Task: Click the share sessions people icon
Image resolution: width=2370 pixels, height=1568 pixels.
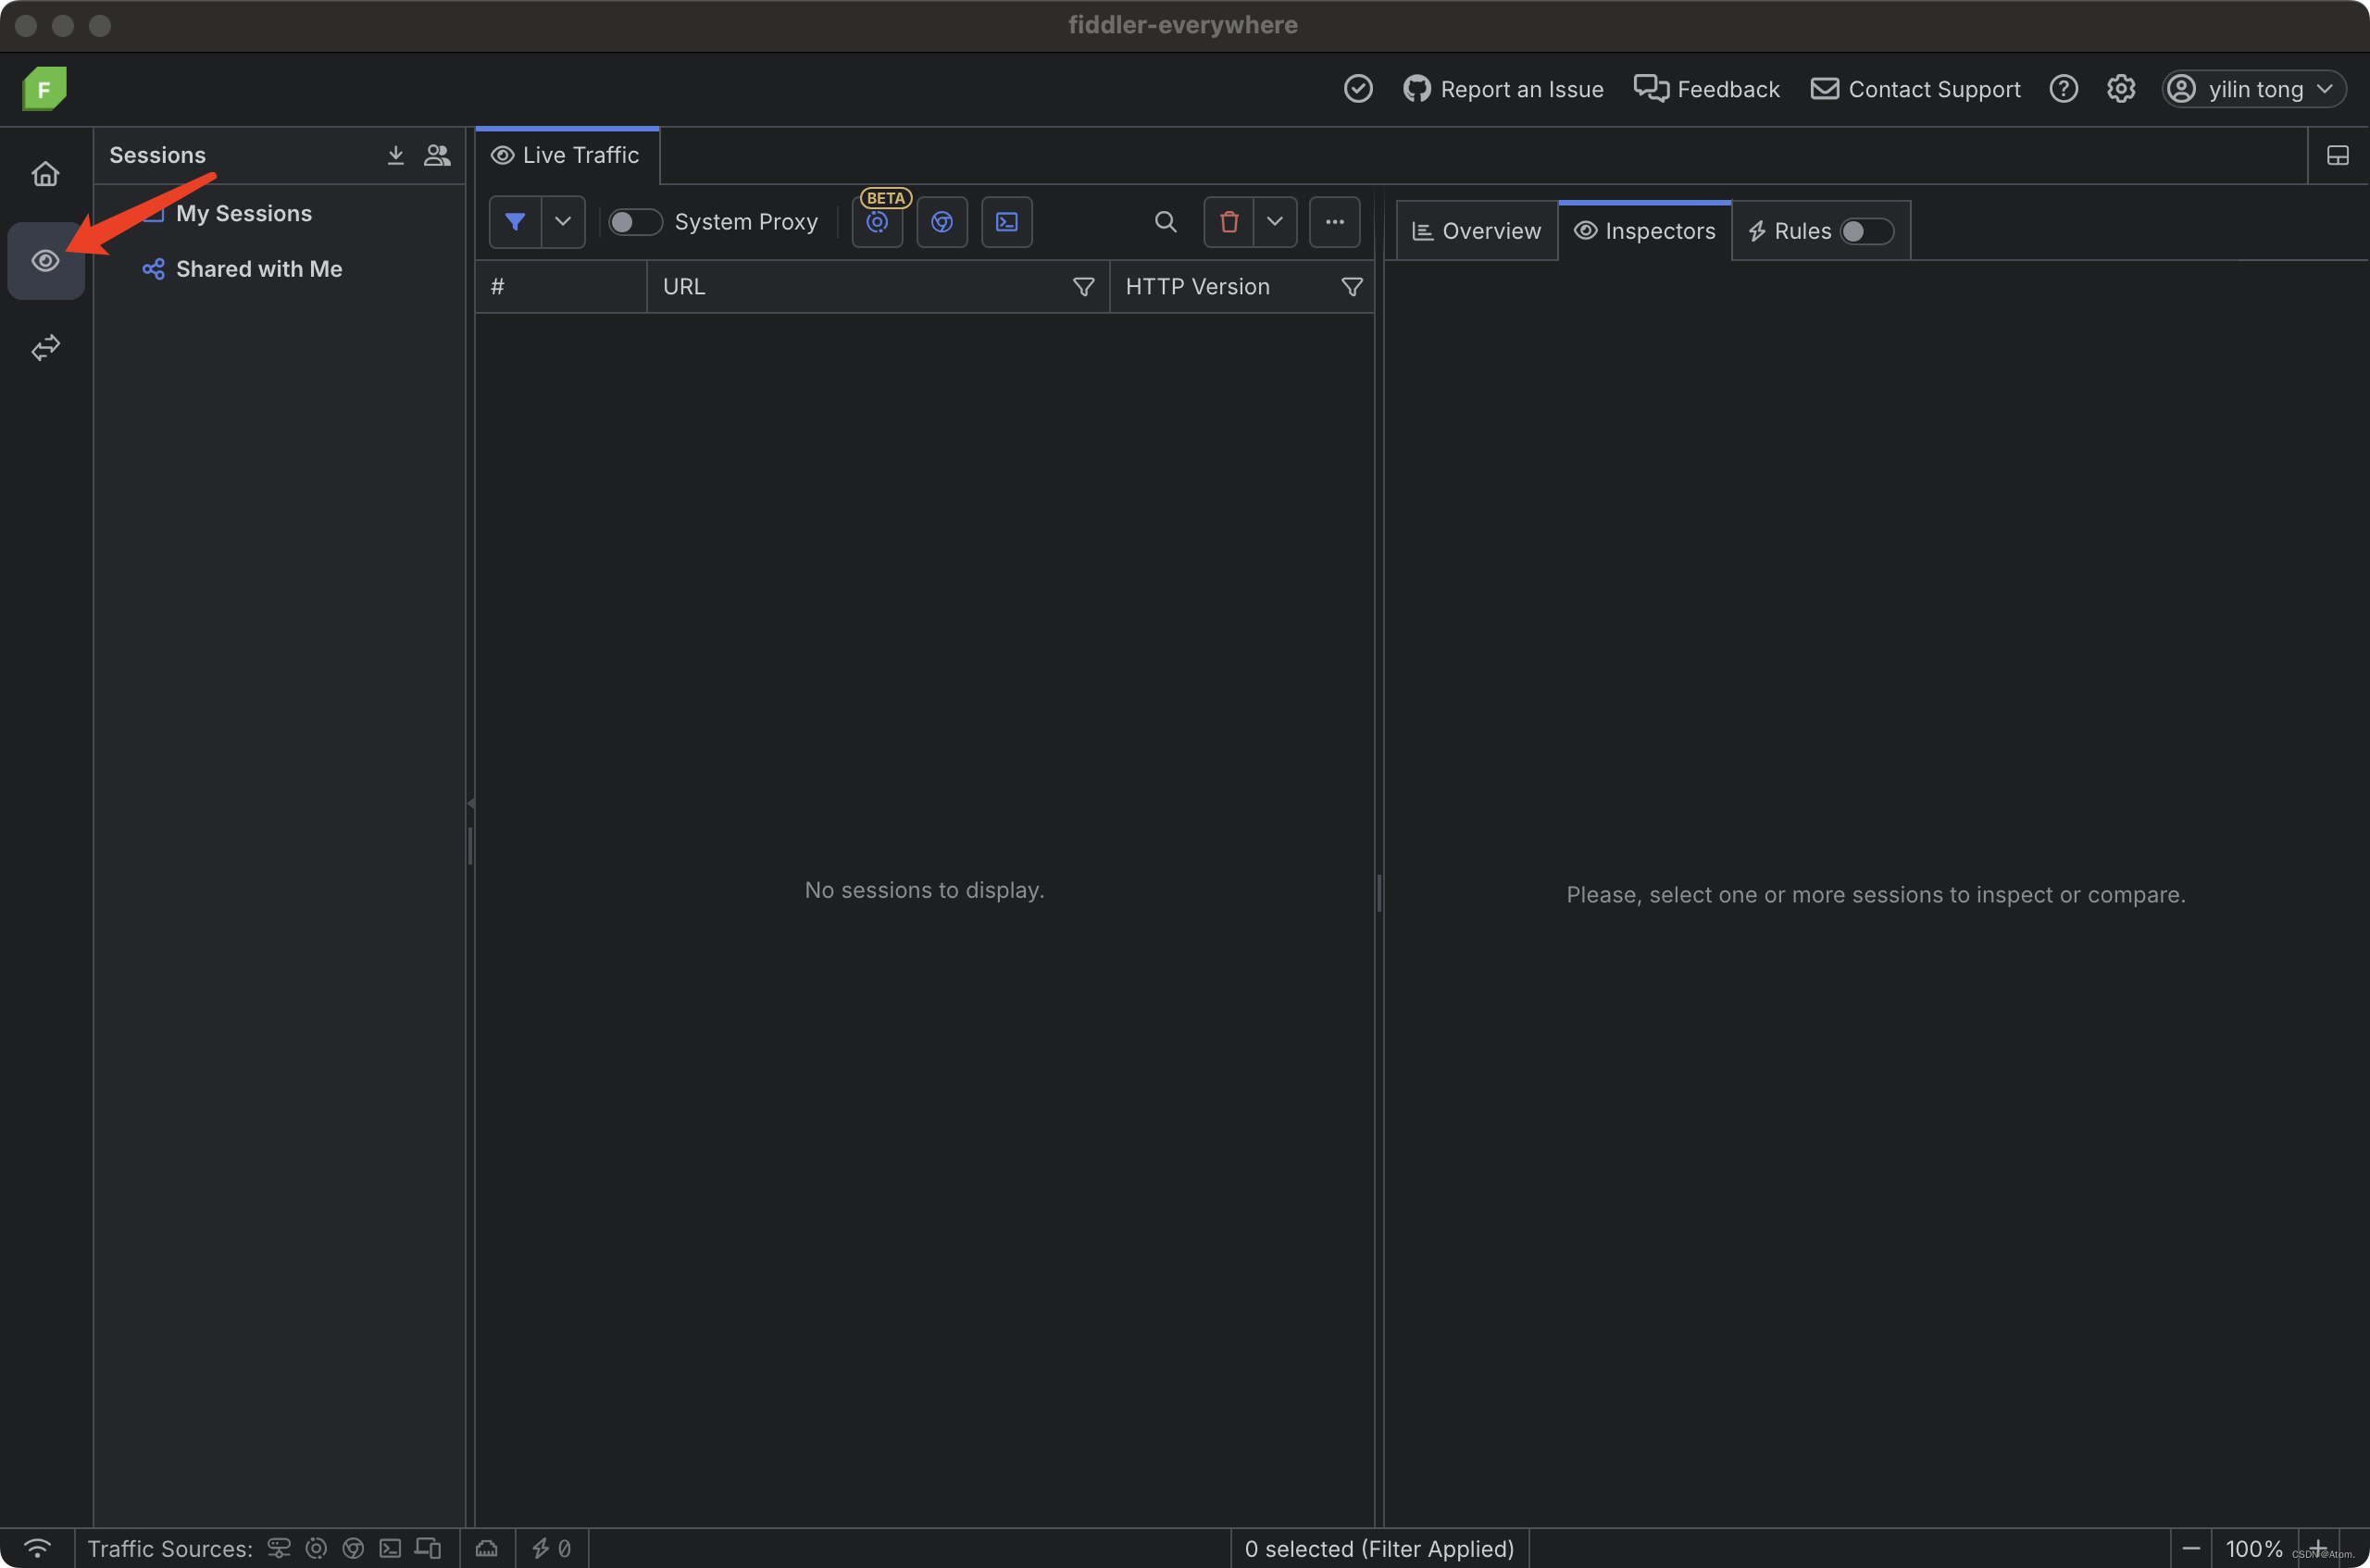Action: [x=437, y=155]
